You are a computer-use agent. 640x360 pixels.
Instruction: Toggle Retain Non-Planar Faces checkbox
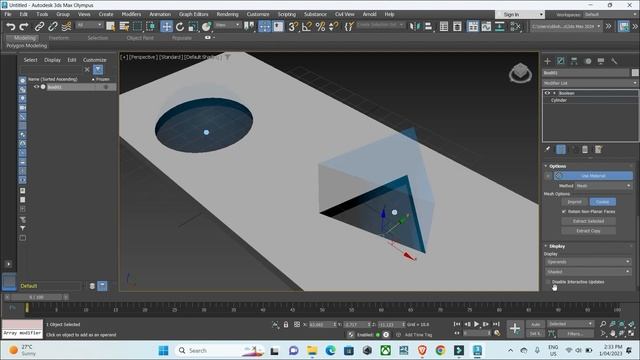564,211
